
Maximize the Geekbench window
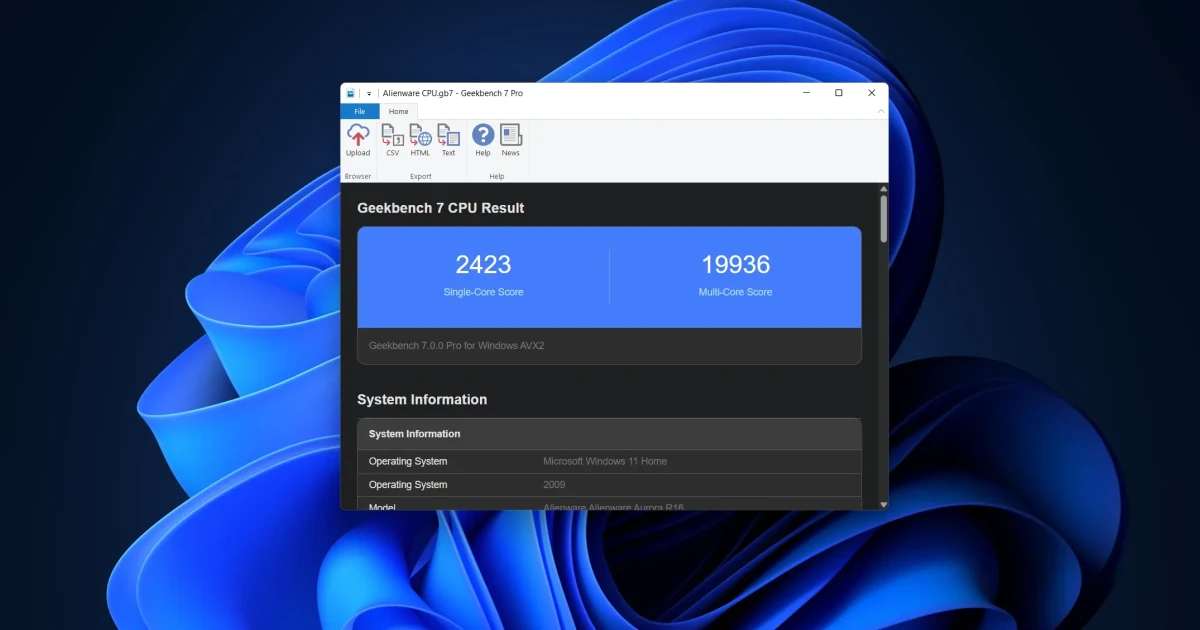[839, 93]
